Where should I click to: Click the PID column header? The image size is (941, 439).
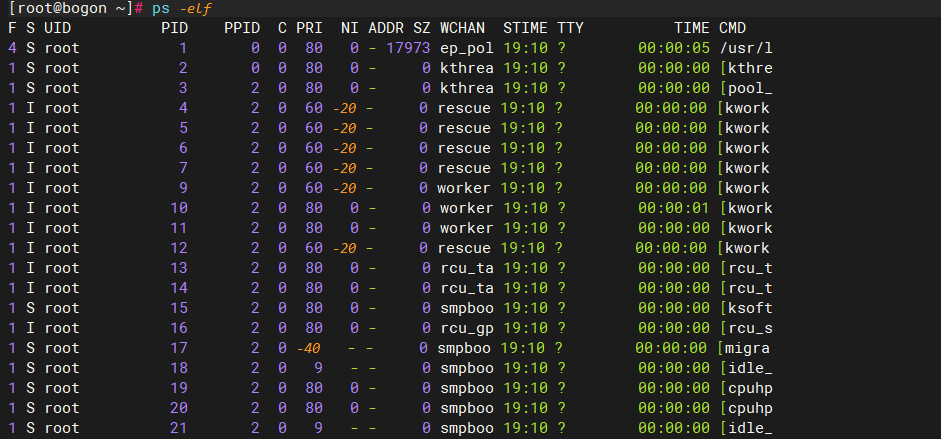click(174, 28)
